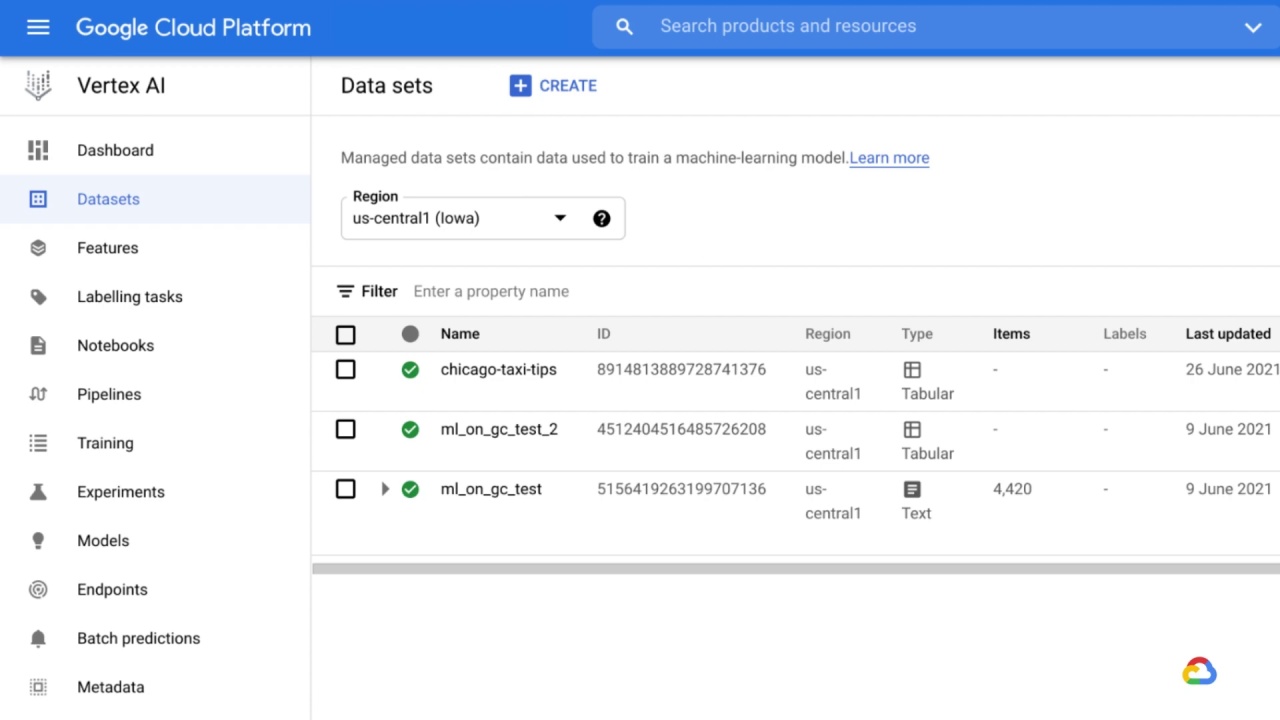
Task: Click the Dashboard sidebar icon
Action: (38, 150)
